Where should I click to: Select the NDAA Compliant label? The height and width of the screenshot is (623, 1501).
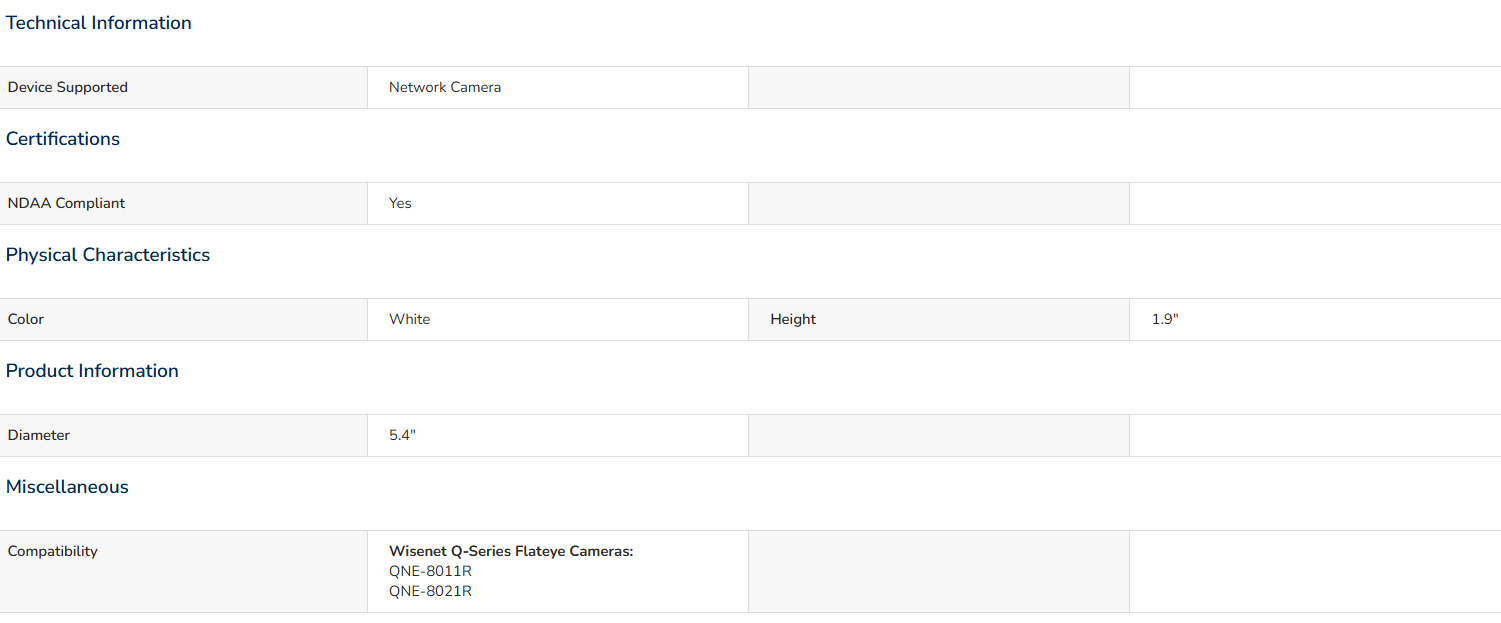coord(67,203)
